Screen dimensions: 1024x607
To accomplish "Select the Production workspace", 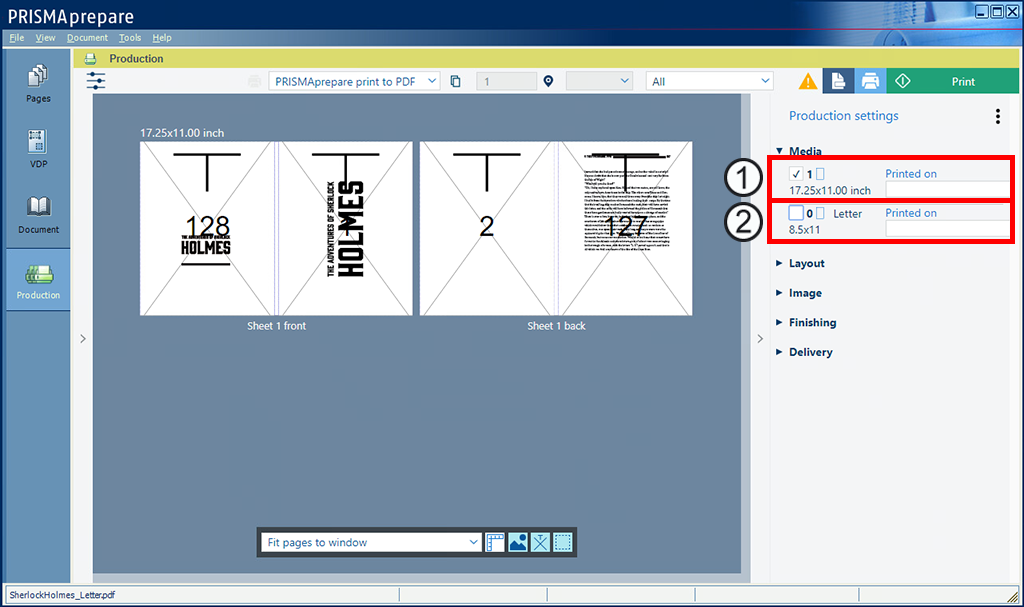I will (38, 280).
